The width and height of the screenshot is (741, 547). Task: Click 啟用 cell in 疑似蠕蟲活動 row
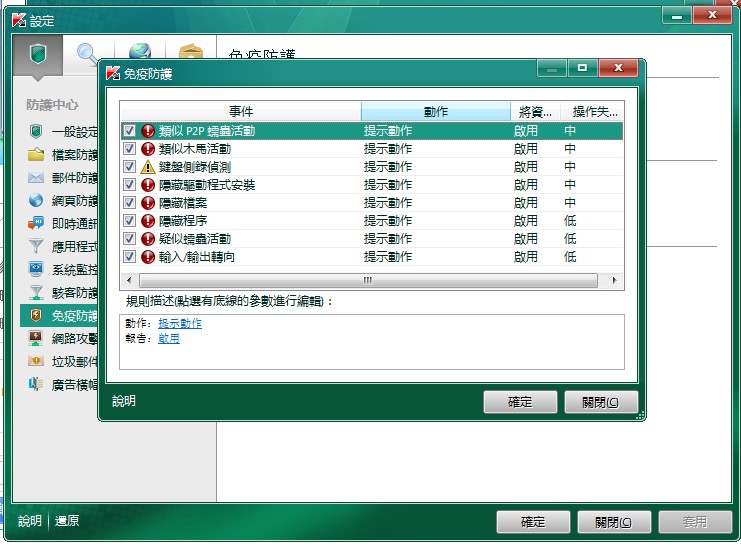526,239
